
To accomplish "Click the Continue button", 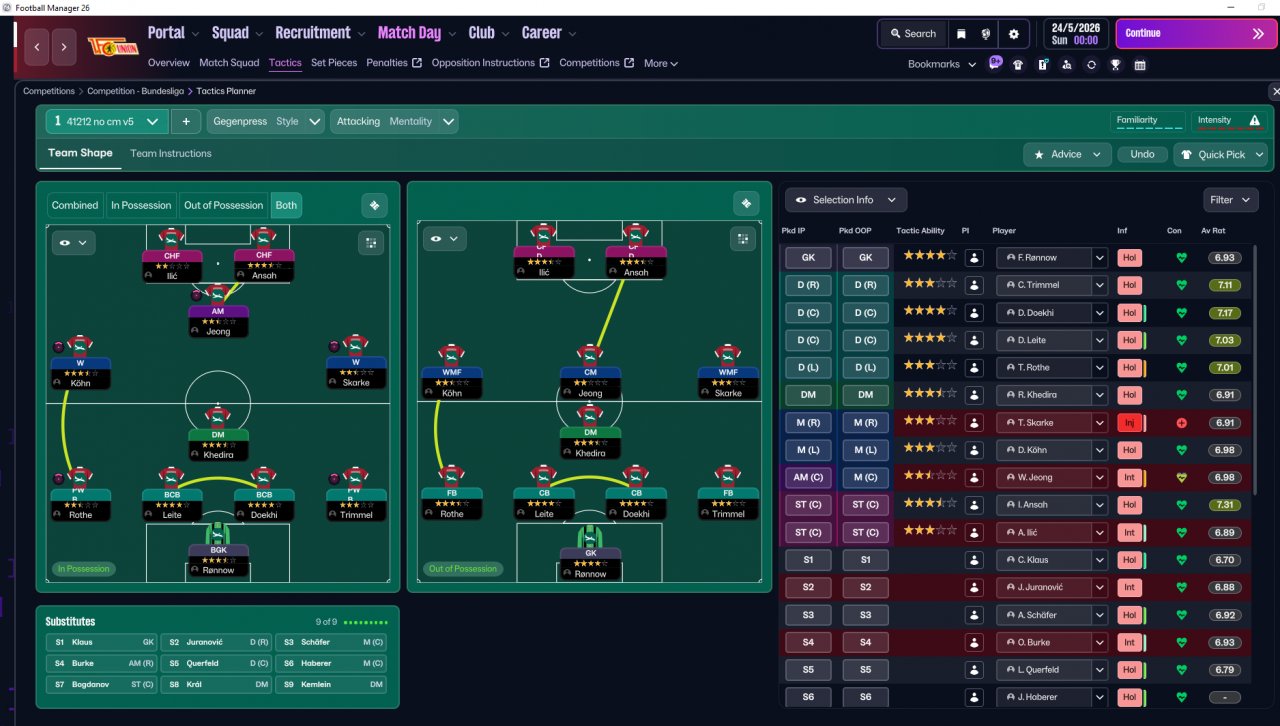I will click(x=1196, y=34).
